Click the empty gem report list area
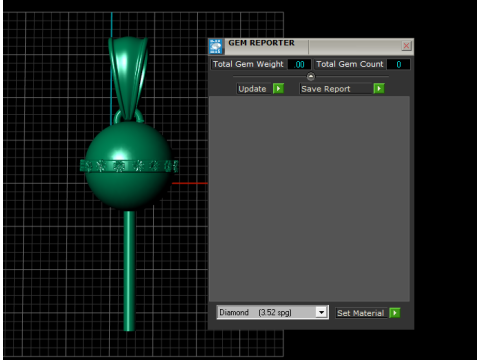Viewport: 480px width, 360px height. 309,199
